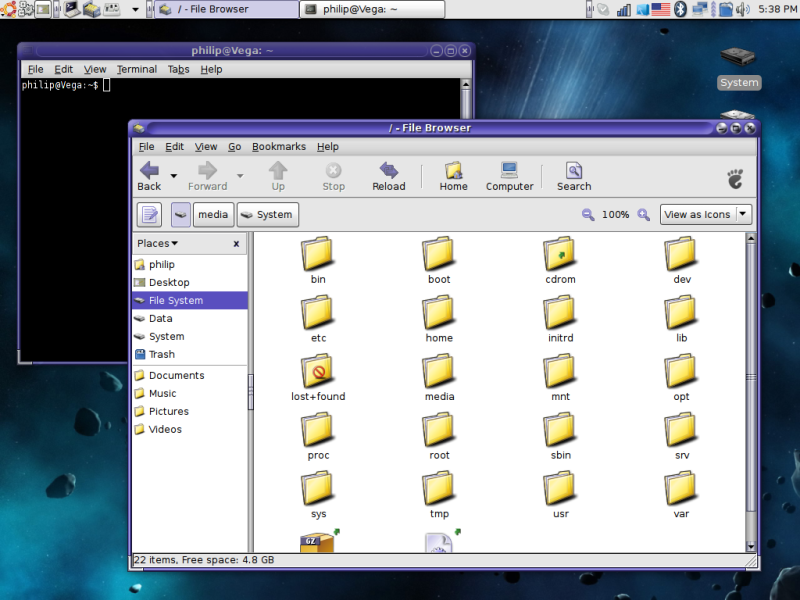This screenshot has width=800, height=600.
Task: Select the root drive path button
Action: pyautogui.click(x=181, y=215)
